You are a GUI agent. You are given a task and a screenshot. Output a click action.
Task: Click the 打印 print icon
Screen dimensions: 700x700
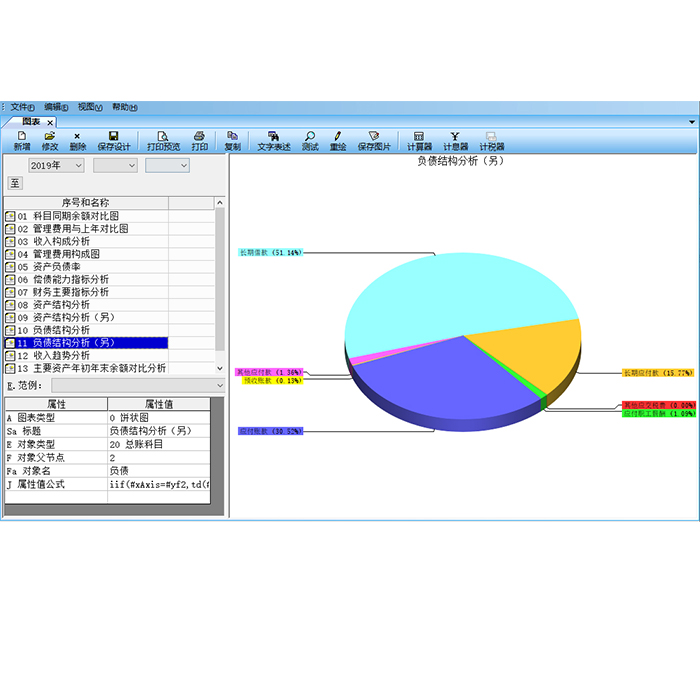[x=200, y=140]
